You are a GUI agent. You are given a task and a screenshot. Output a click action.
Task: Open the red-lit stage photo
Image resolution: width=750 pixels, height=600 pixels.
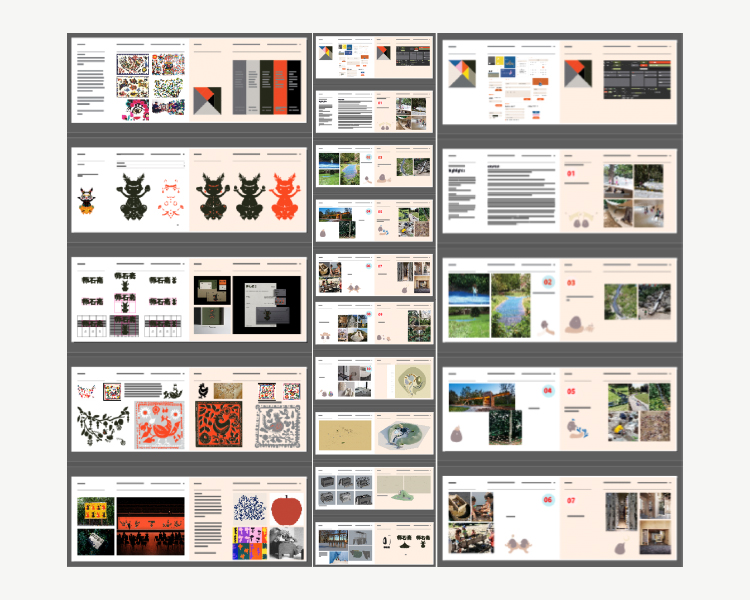tap(150, 526)
